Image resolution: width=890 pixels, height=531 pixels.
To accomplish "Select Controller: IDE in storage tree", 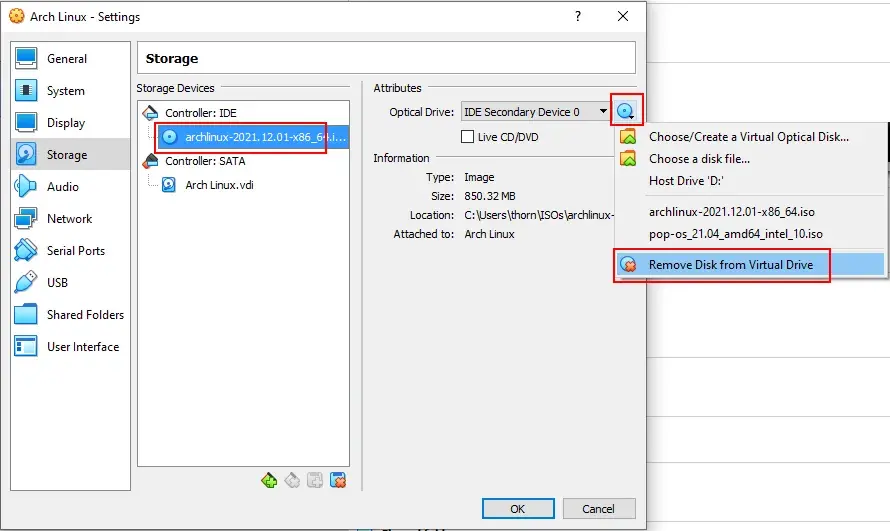I will [x=201, y=113].
